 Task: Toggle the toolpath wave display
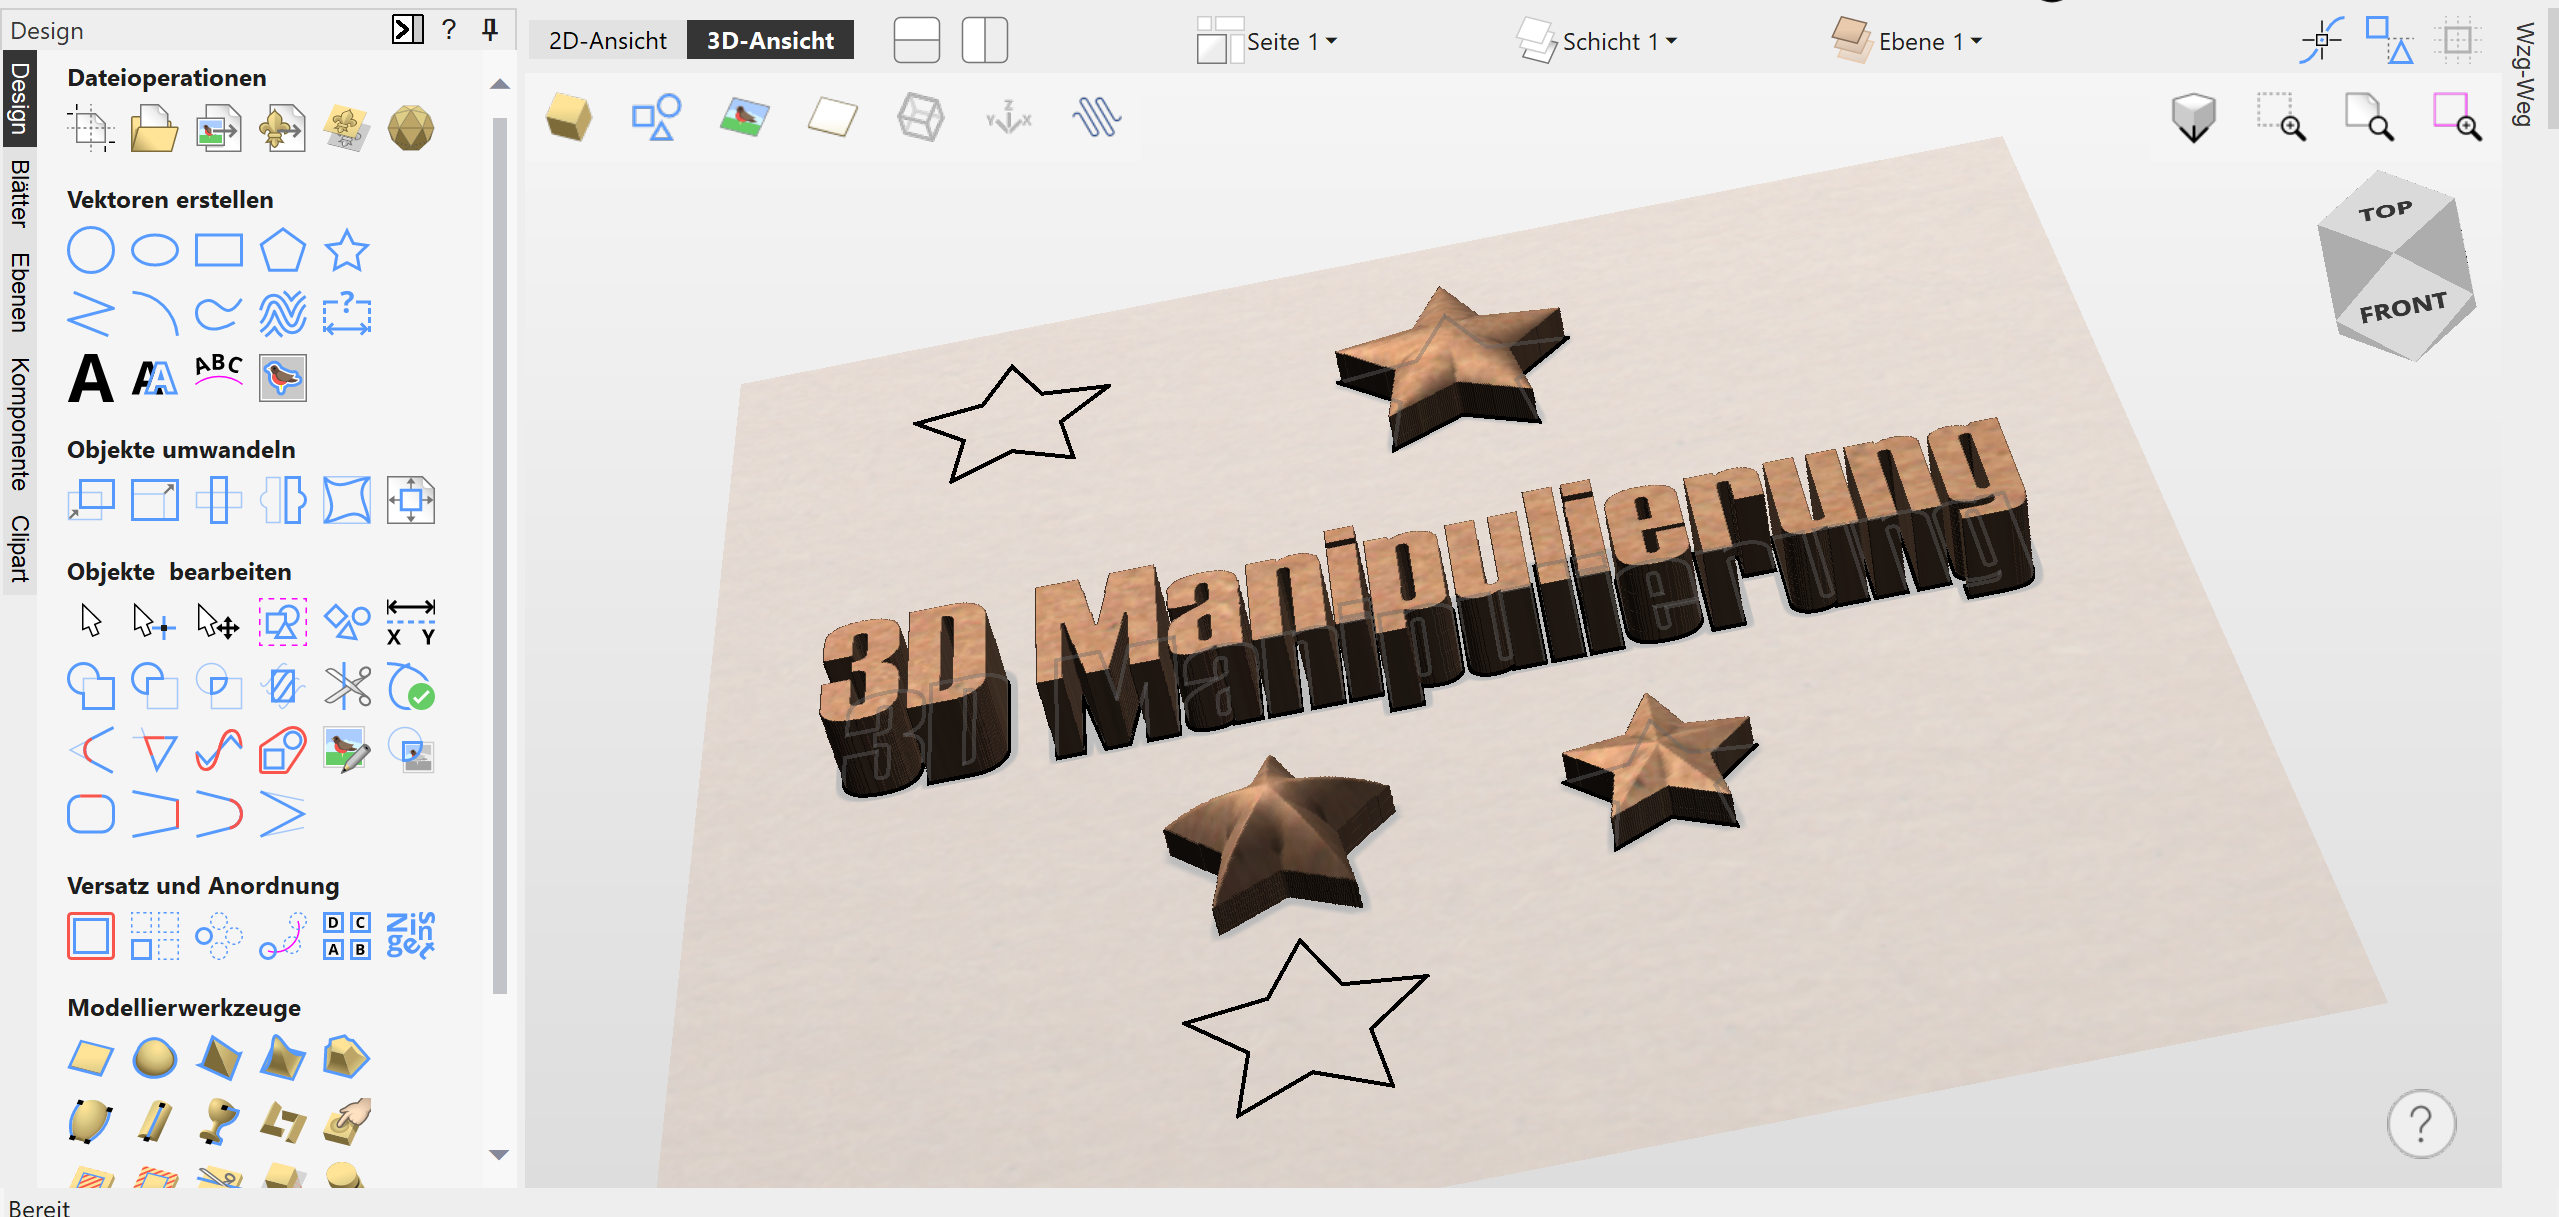1097,118
